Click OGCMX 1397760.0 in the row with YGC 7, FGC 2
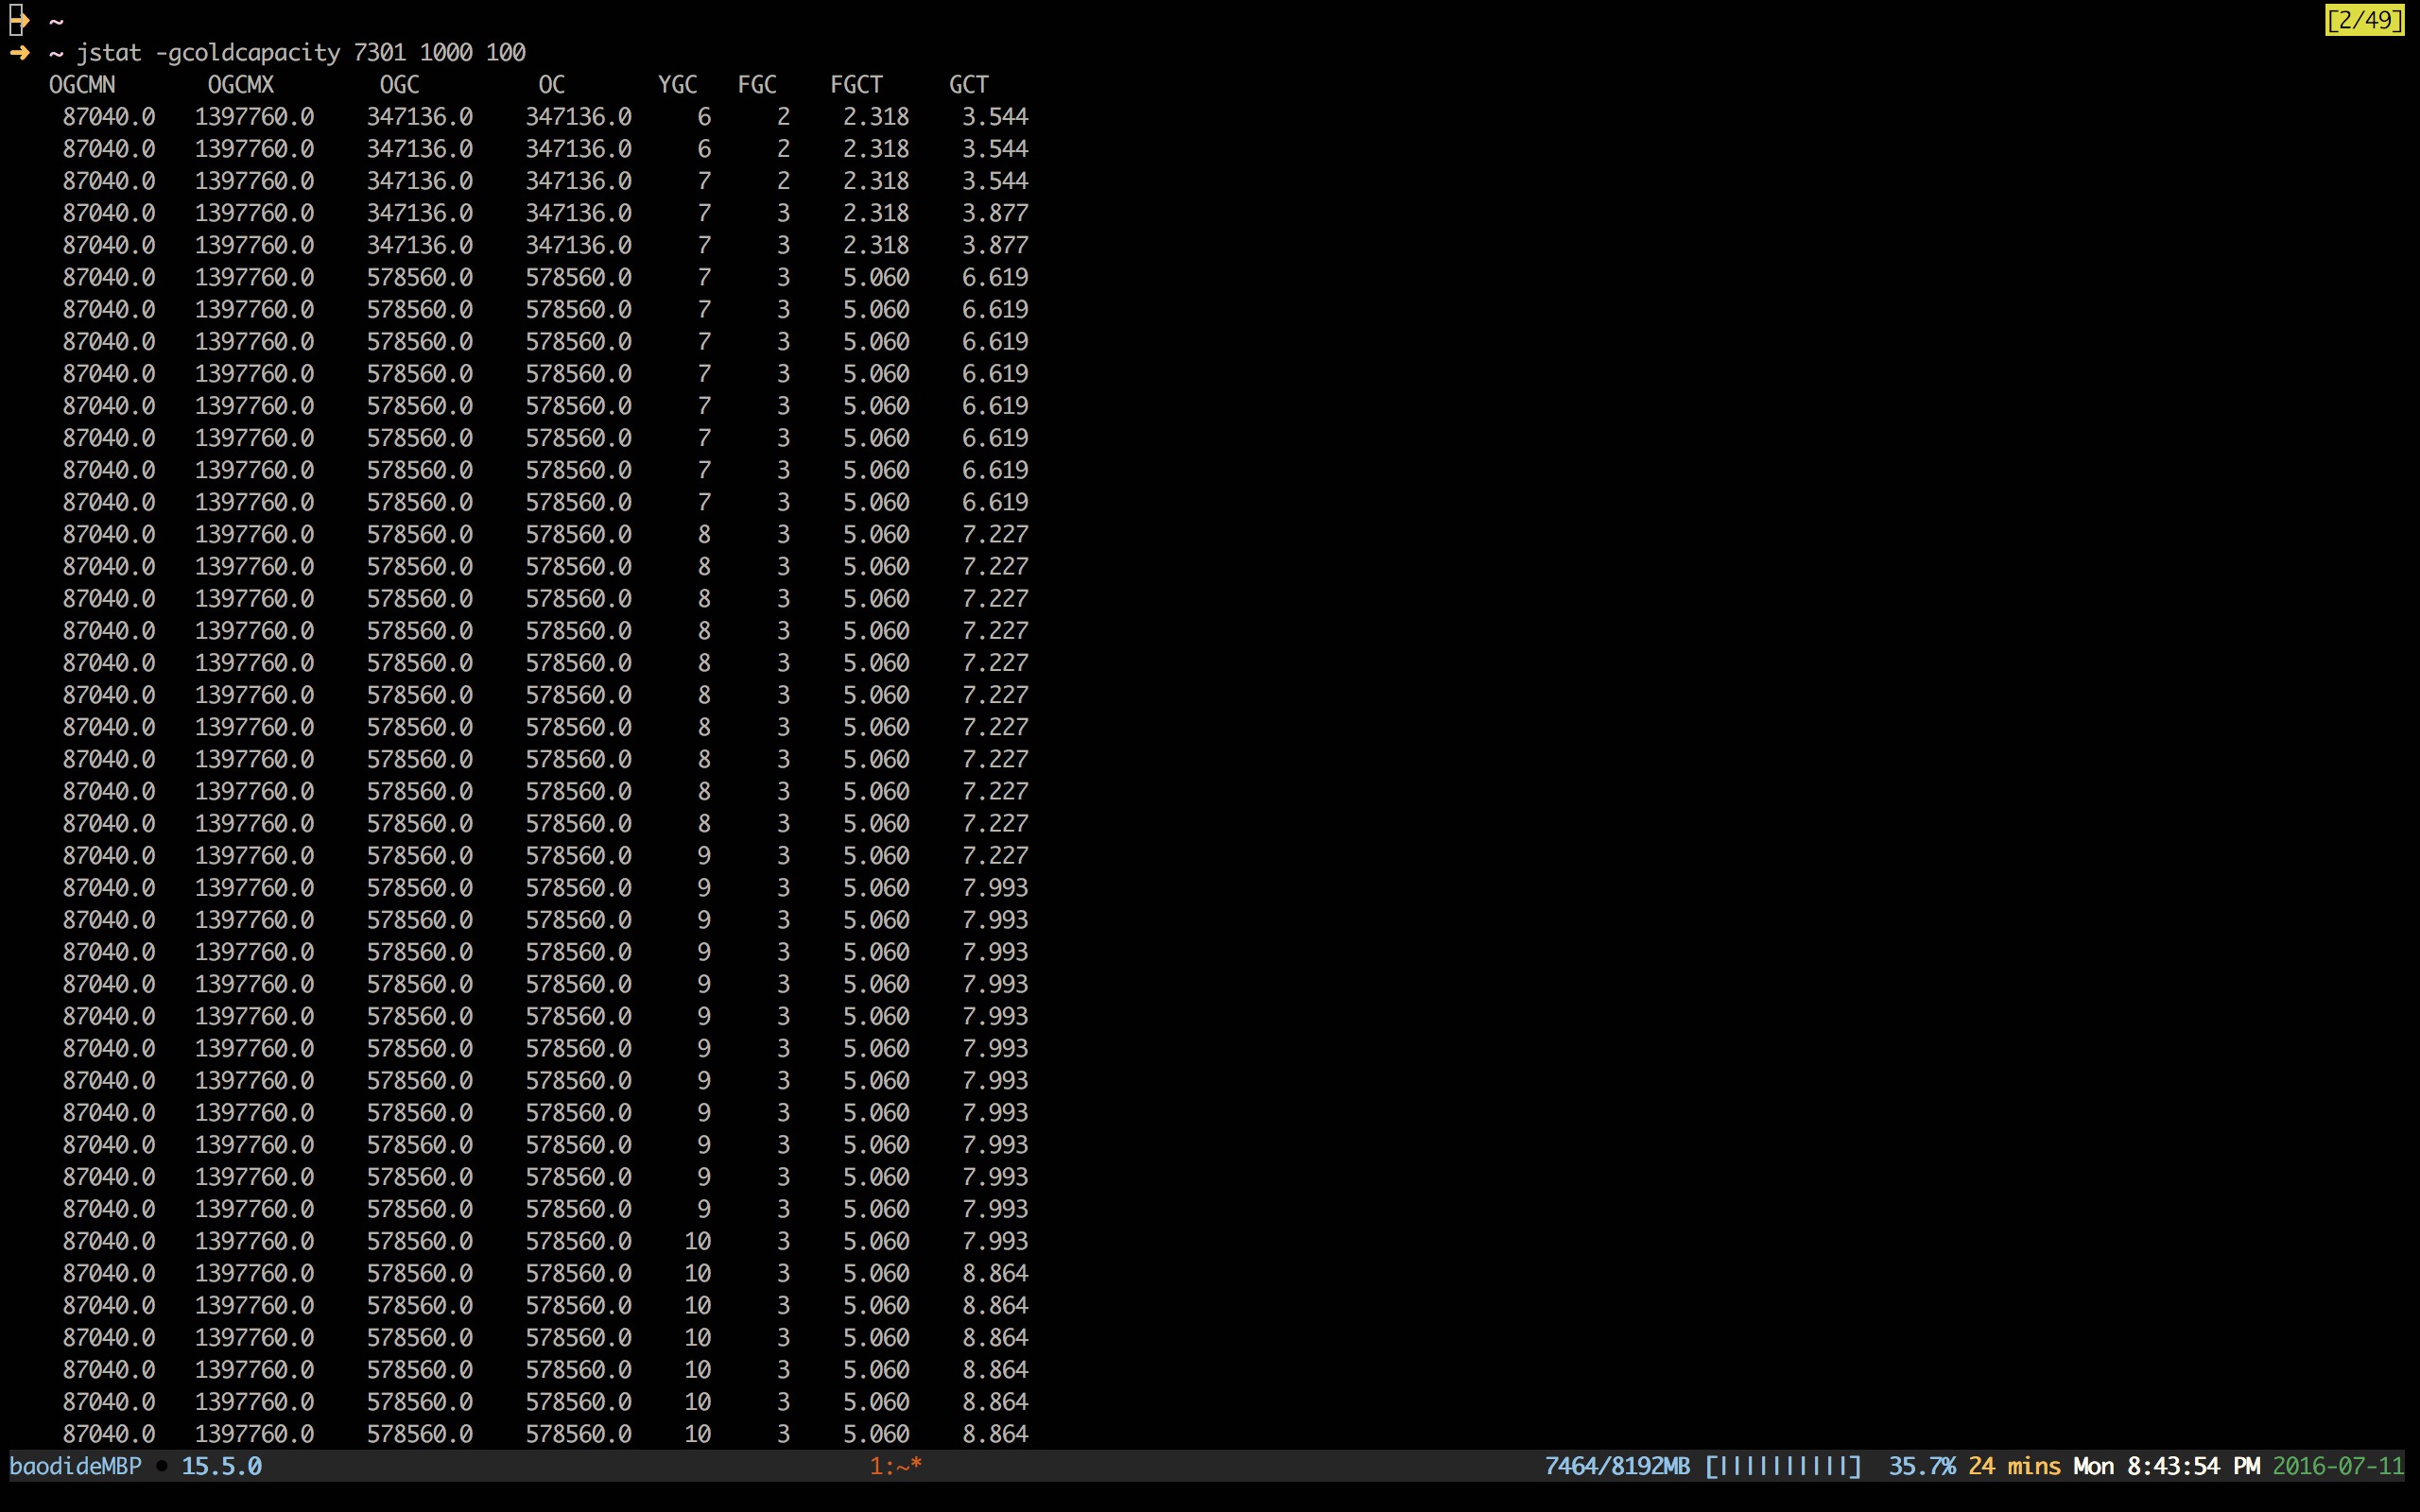The height and width of the screenshot is (1512, 2420). tap(254, 181)
